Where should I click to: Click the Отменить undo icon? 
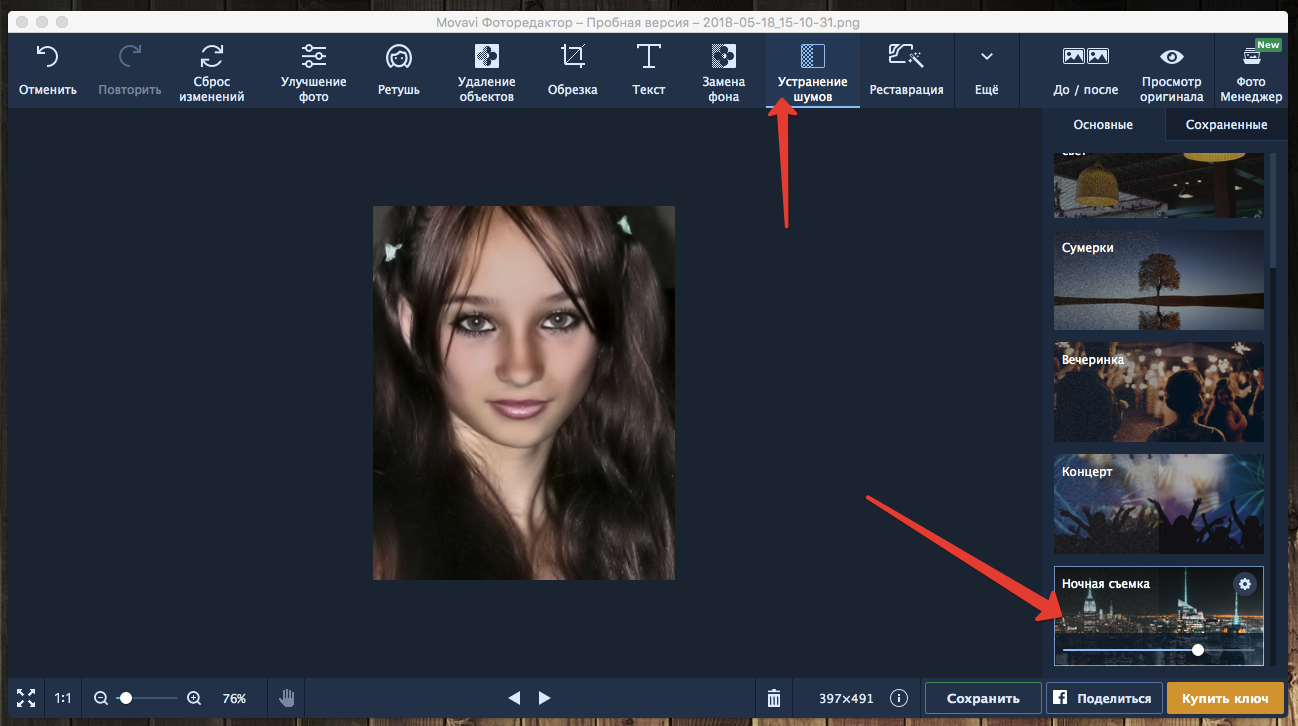47,57
